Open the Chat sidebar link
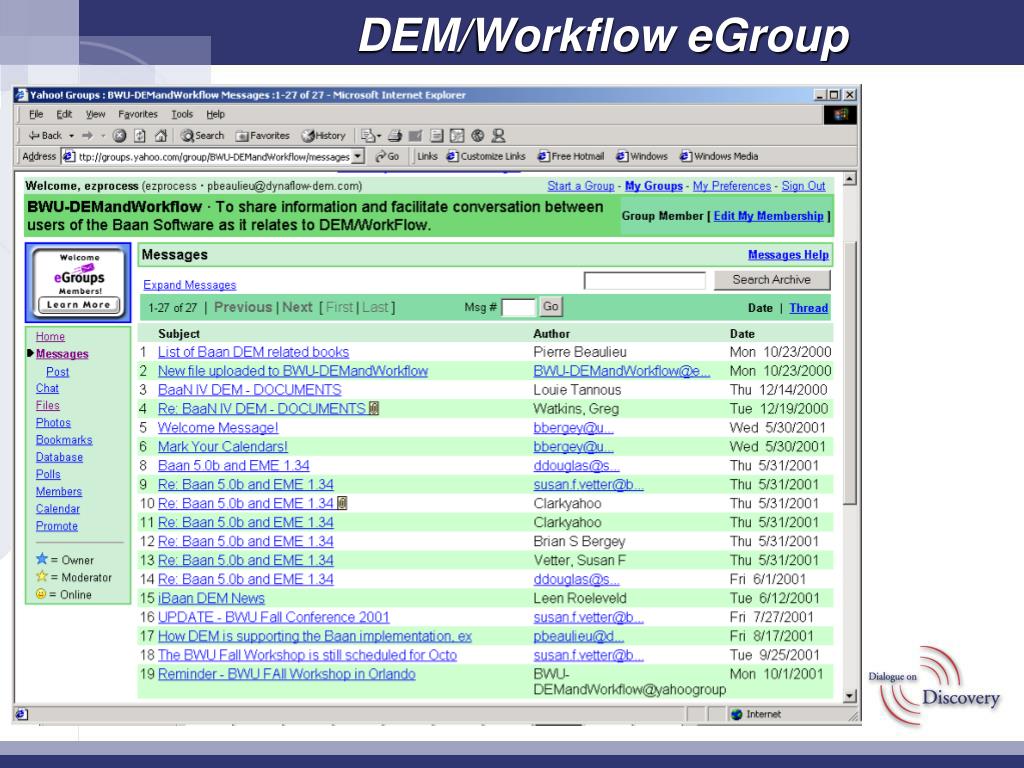This screenshot has width=1024, height=768. [x=47, y=389]
